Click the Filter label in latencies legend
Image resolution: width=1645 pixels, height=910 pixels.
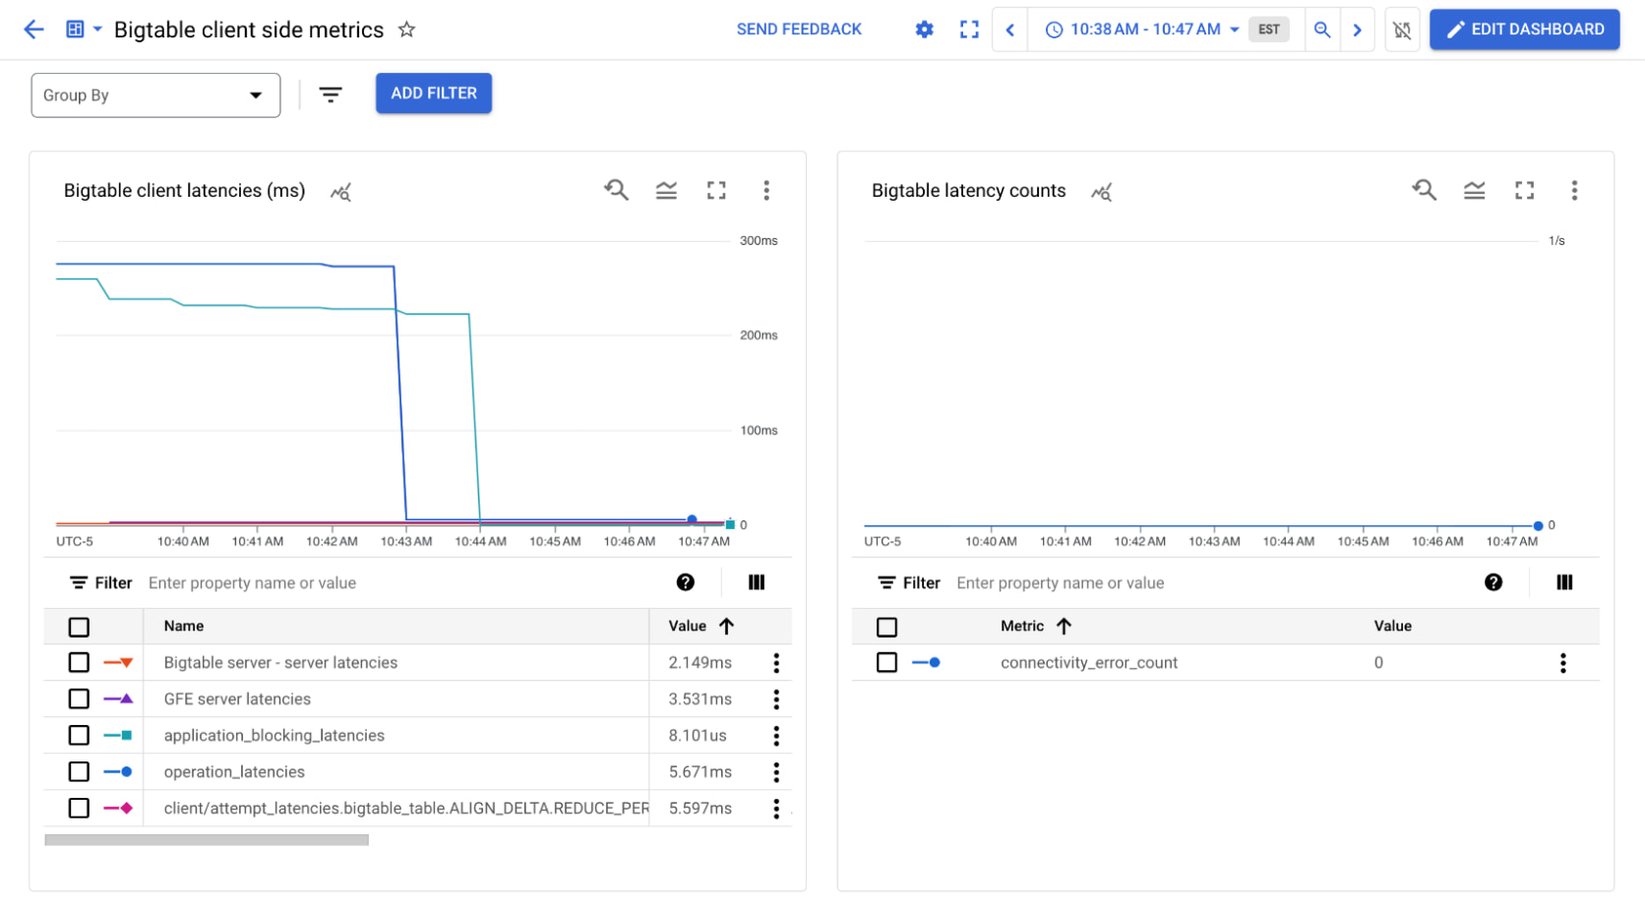tap(101, 583)
